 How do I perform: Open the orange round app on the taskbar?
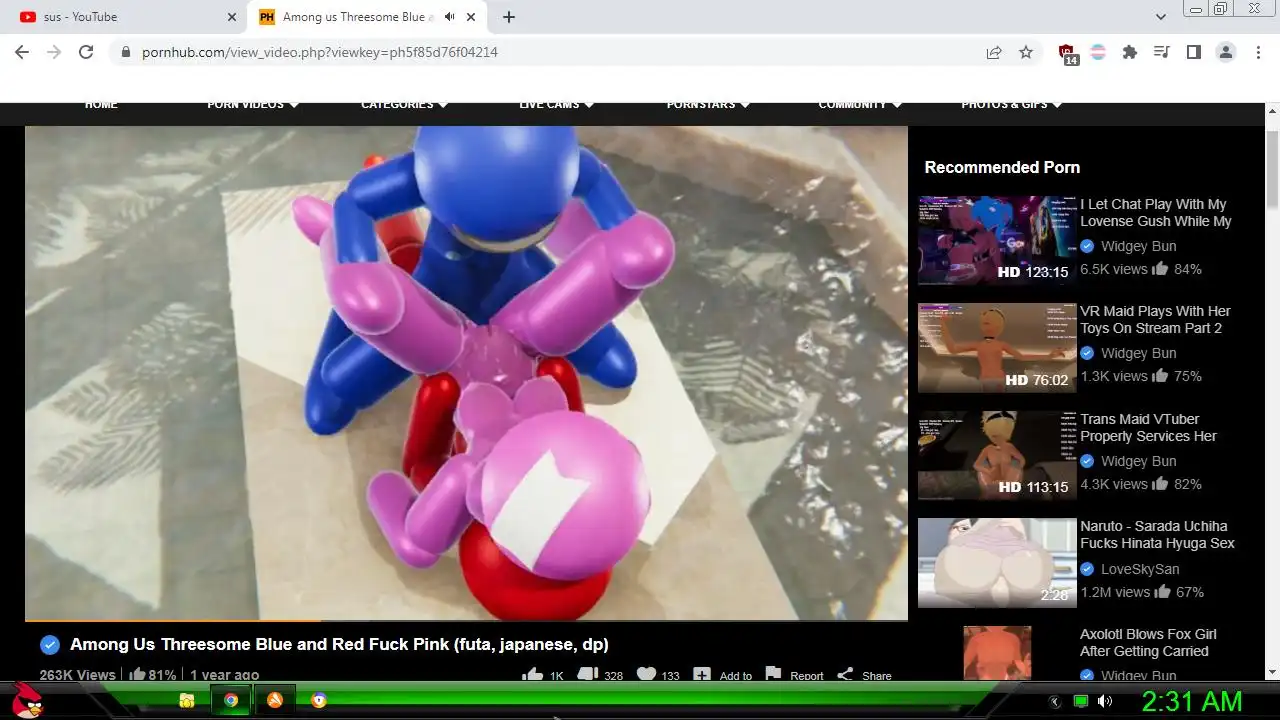[275, 701]
